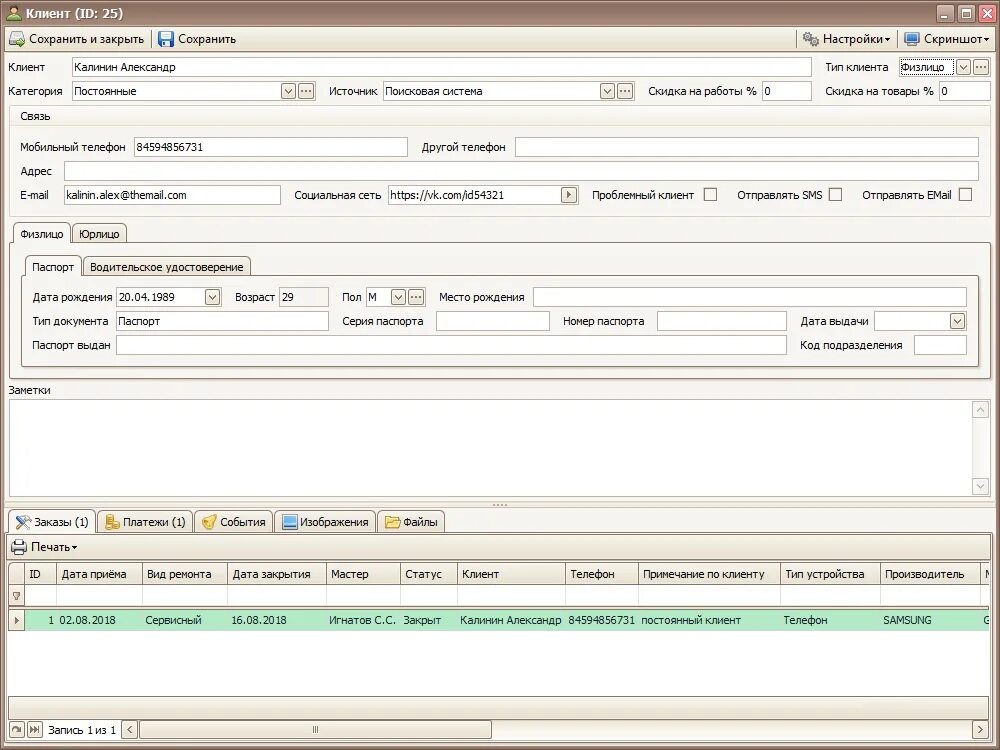Click the постоянный клиент note cell
The image size is (1000, 750).
click(x=709, y=620)
